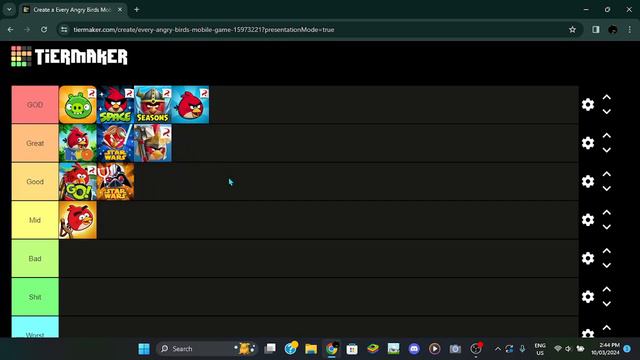Select Bad Piggies icon in GOD tier

tap(78, 104)
